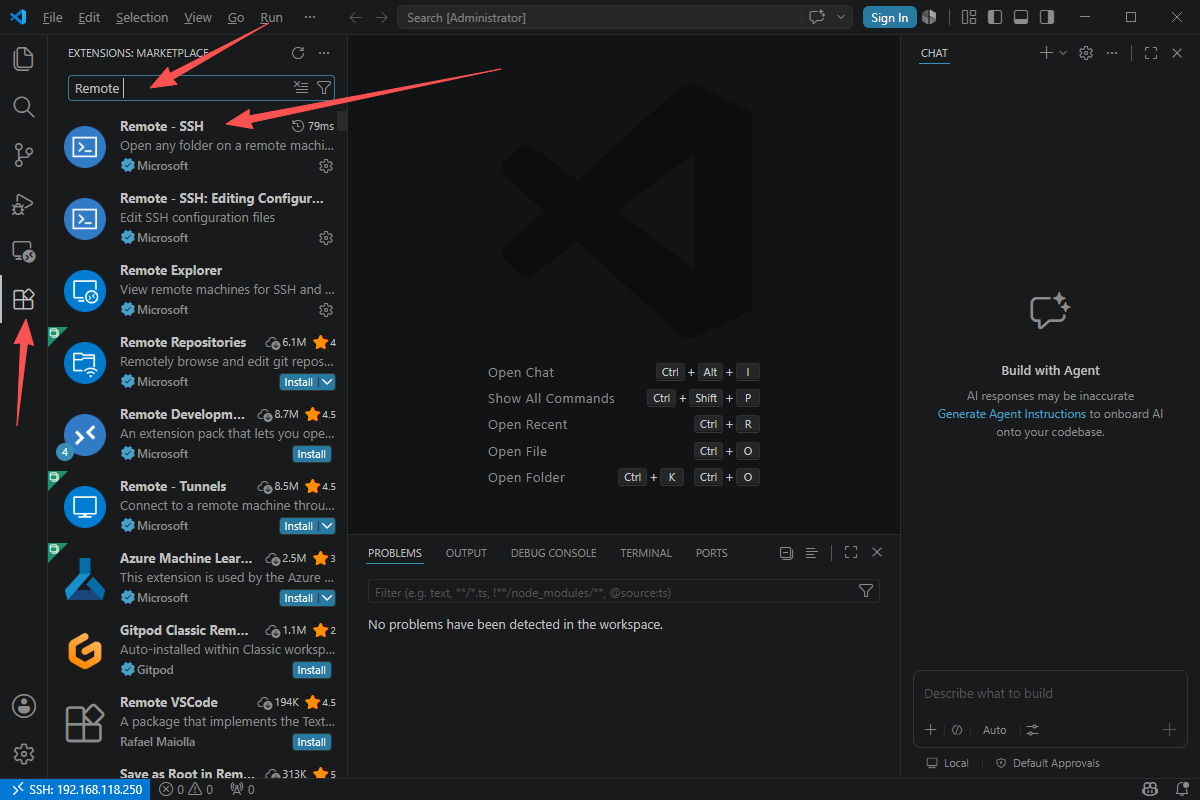Install the Gitpod Classic Remote extension
The width and height of the screenshot is (1200, 800).
point(312,670)
